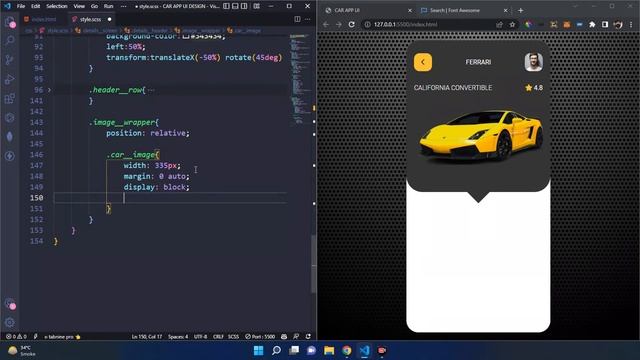Open Accounts icon in activity bar

pyautogui.click(x=10, y=303)
